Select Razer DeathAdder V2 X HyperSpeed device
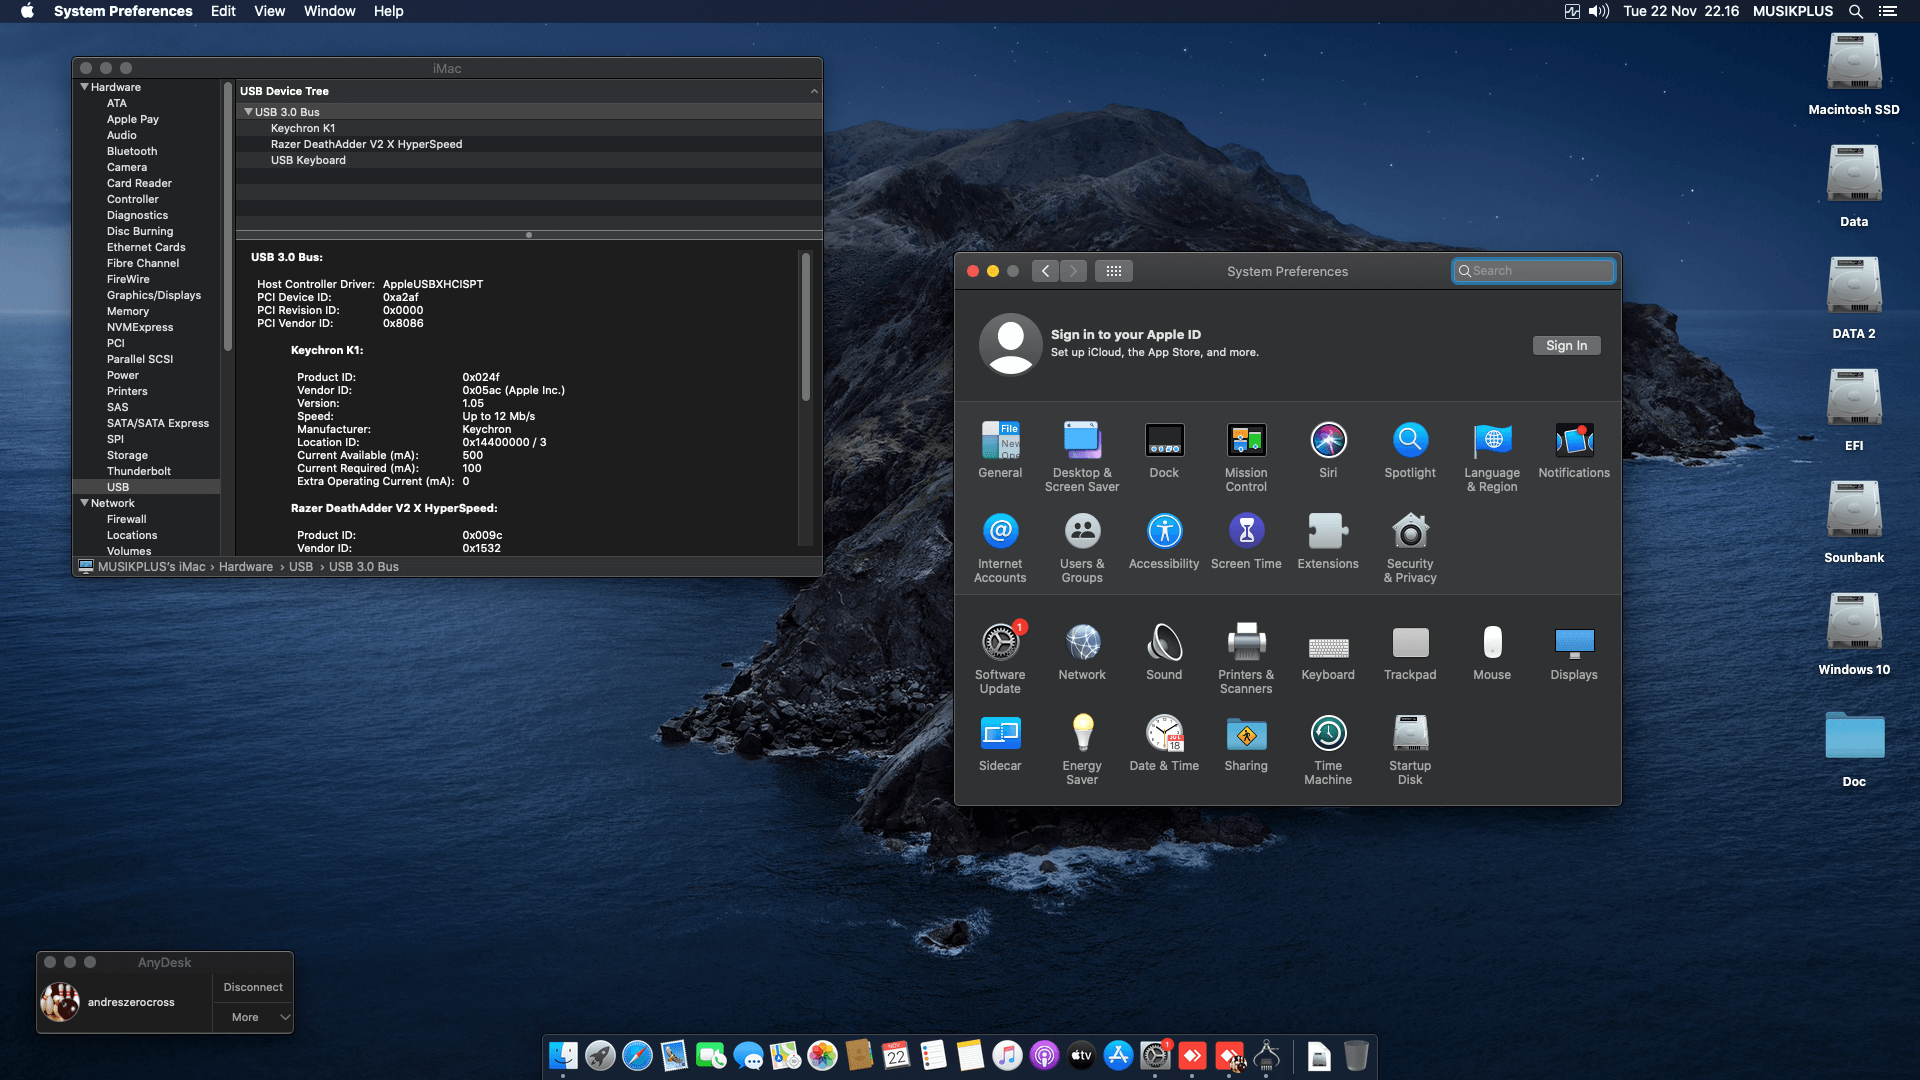Screen dimensions: 1920x1080 366,144
